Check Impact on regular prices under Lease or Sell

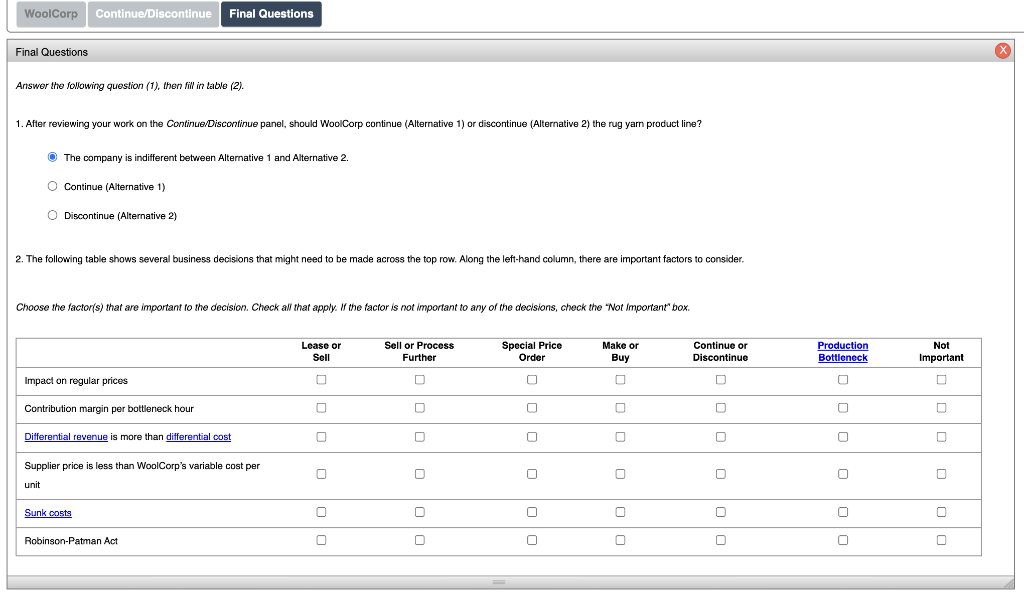(320, 379)
